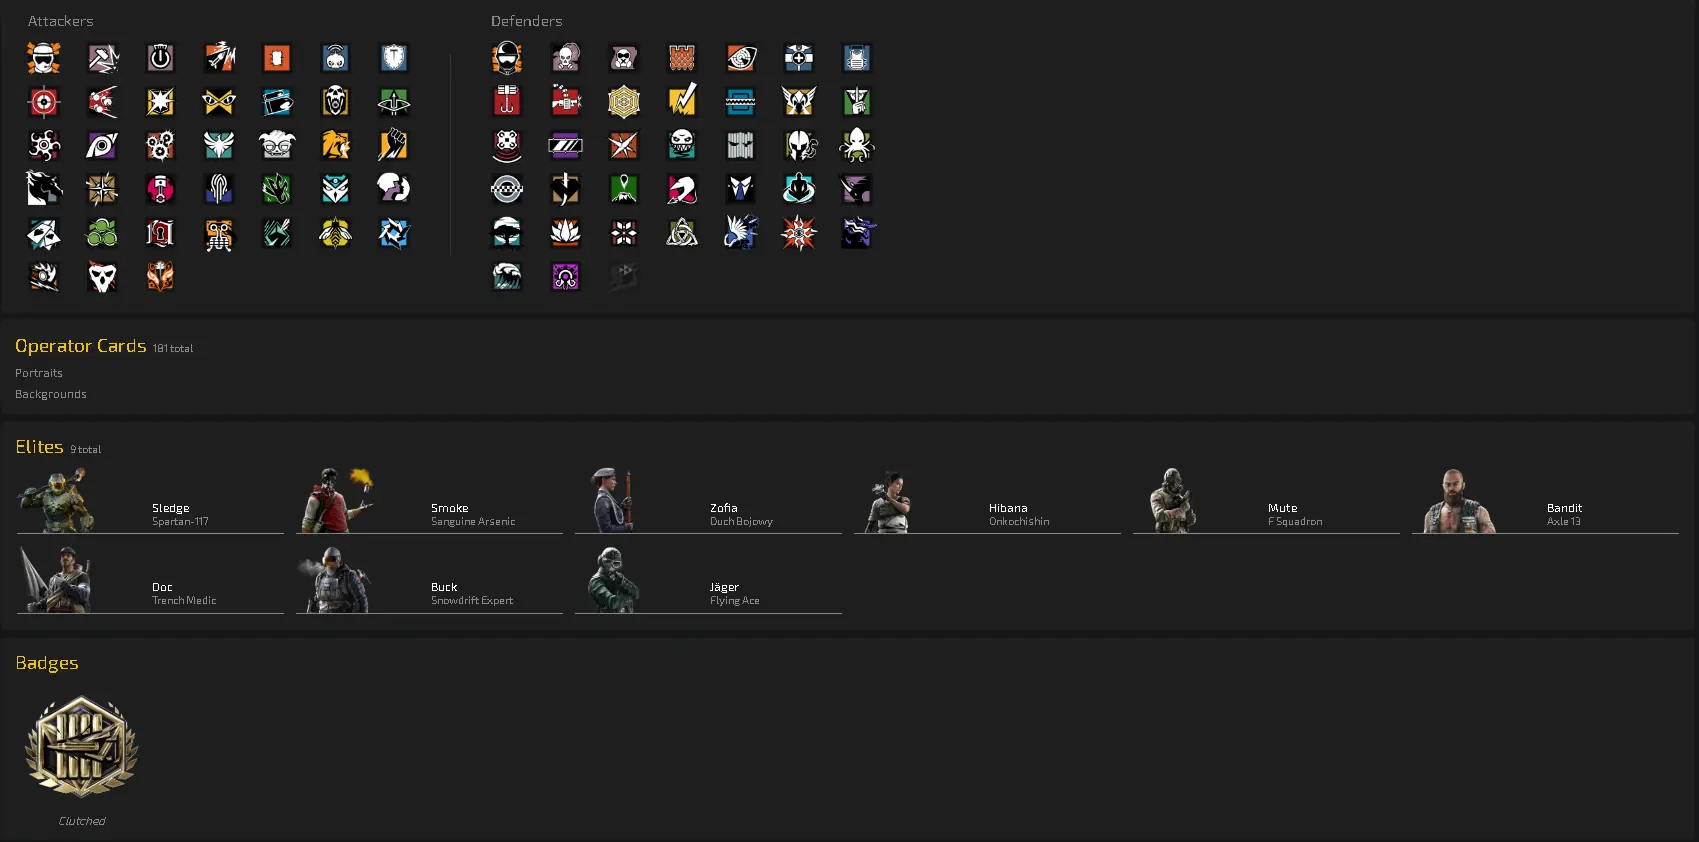1699x842 pixels.
Task: Choose the Tubarão wave operator icon
Action: 507,277
